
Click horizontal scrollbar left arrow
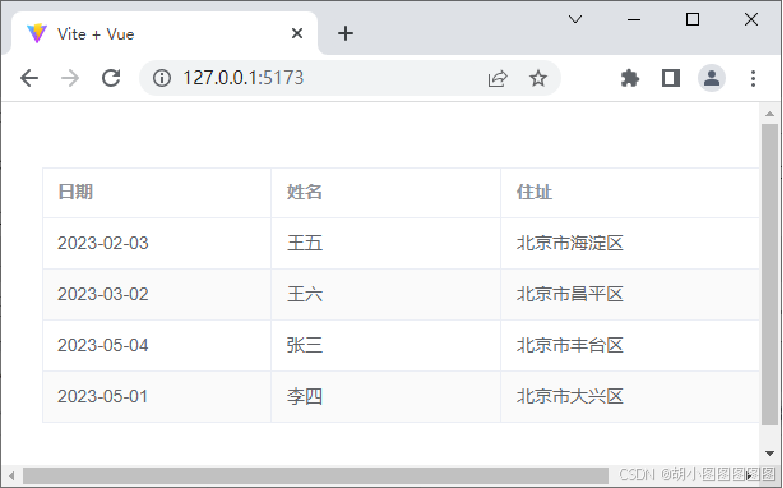tap(11, 476)
